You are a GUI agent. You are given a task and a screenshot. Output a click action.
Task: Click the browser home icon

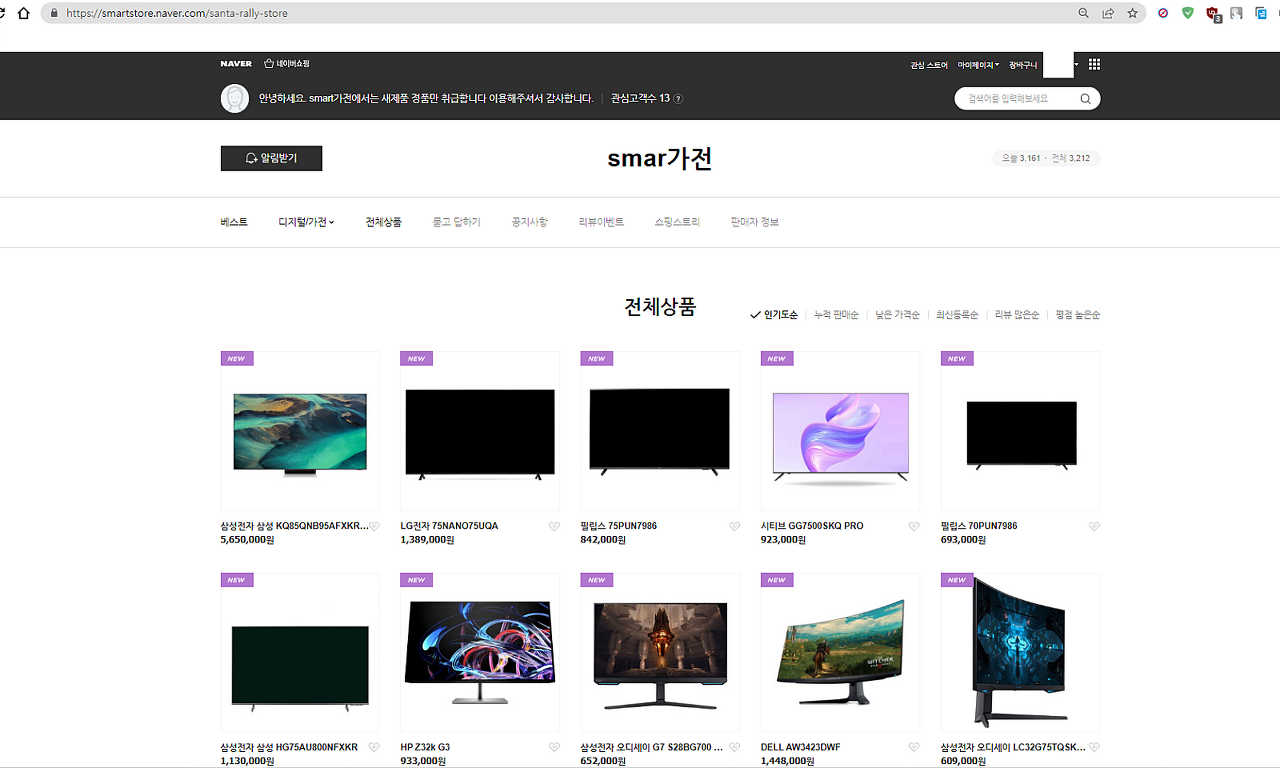point(24,14)
